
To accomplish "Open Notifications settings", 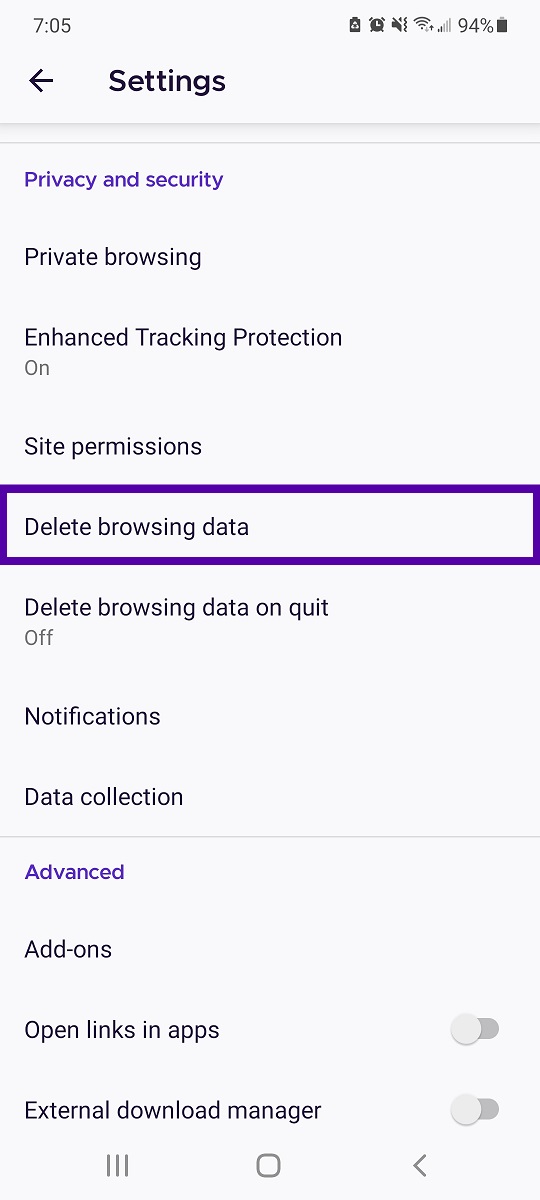I will coord(270,716).
